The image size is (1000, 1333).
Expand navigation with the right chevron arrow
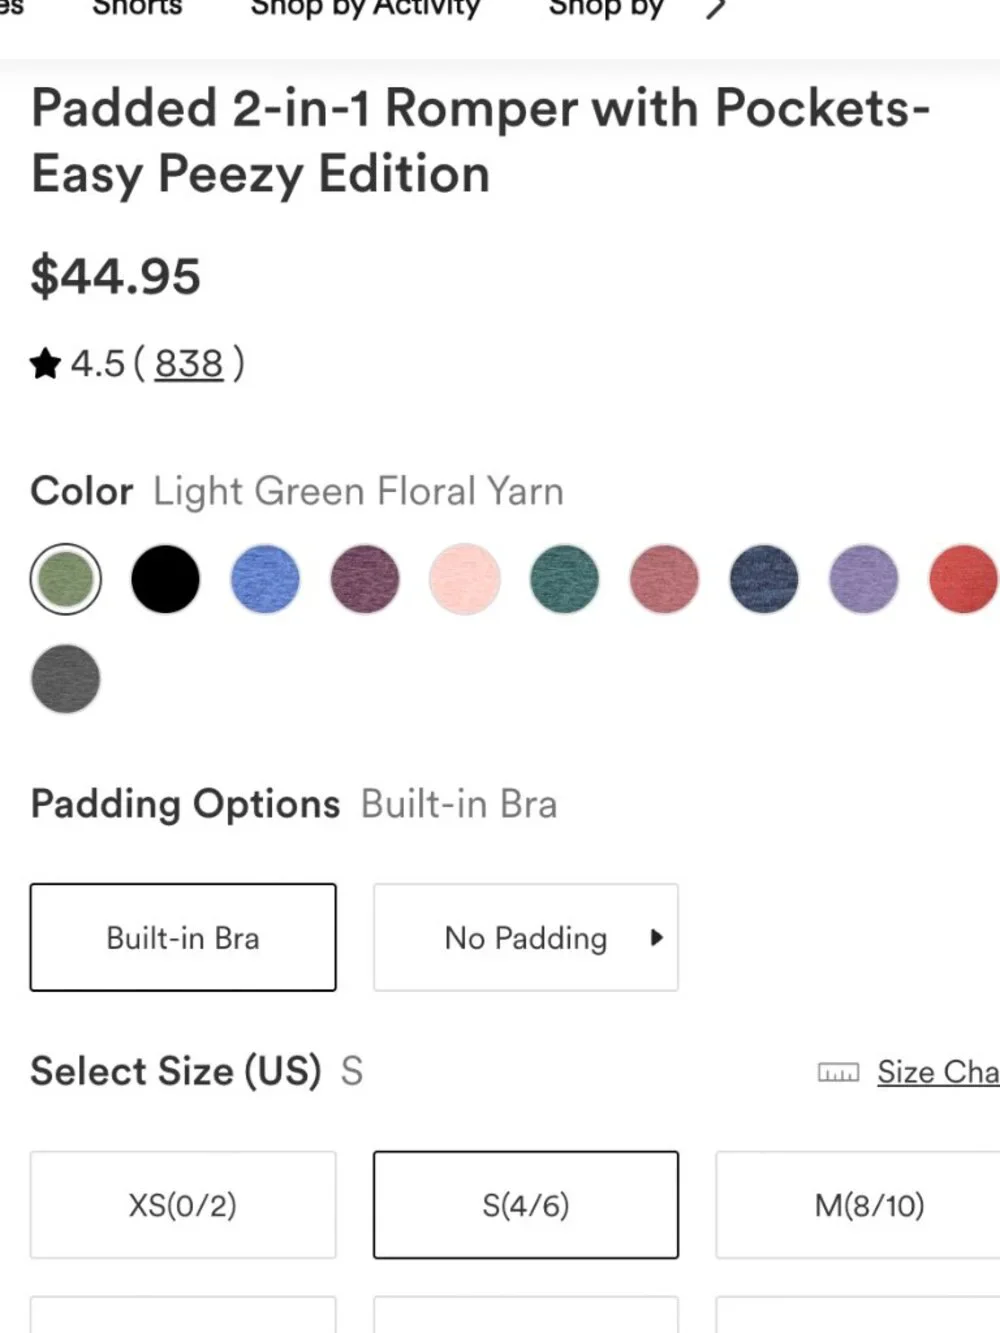[x=715, y=9]
